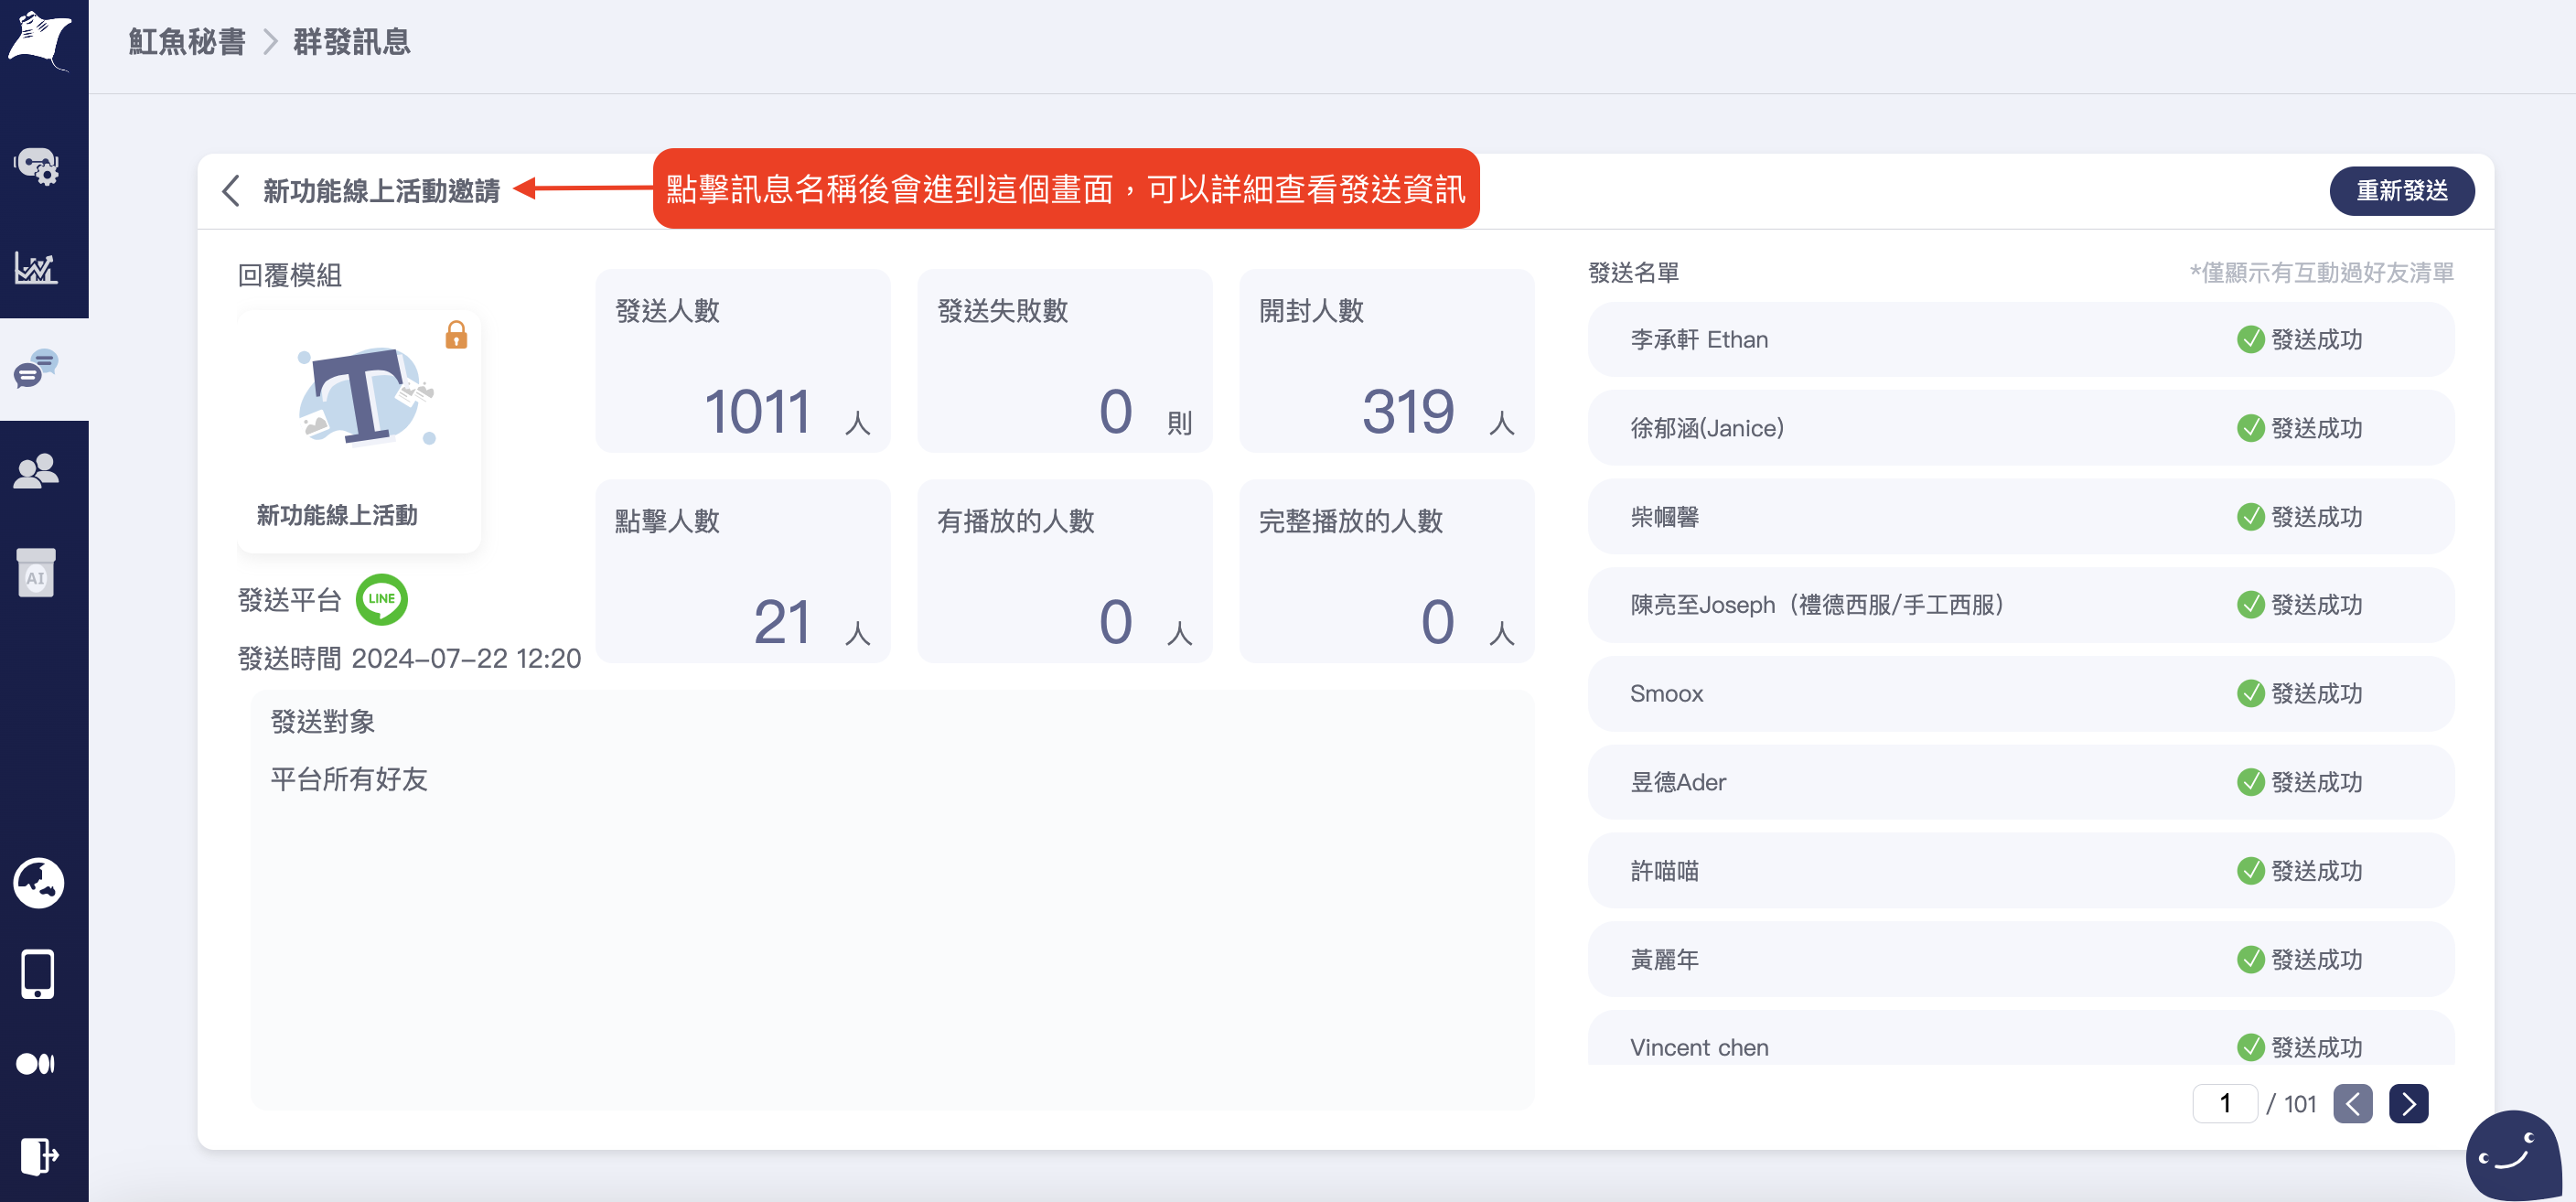
Task: Open the analytics chart sidebar icon
Action: pos(37,267)
